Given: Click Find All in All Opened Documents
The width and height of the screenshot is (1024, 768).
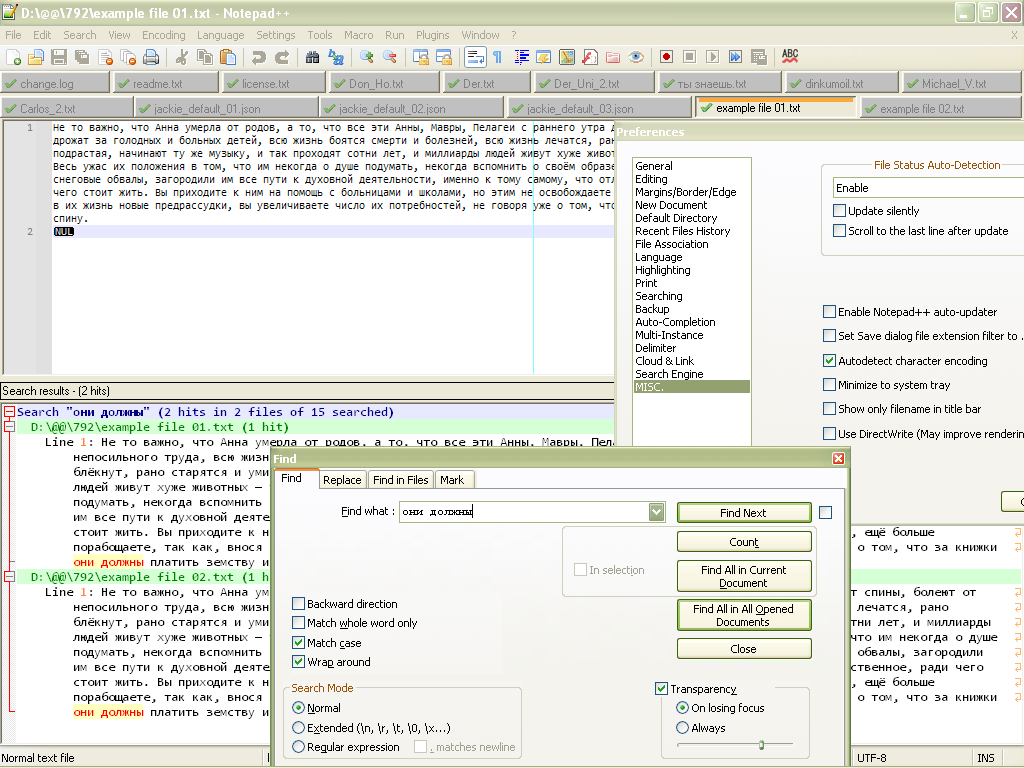Looking at the screenshot, I should click(x=744, y=615).
